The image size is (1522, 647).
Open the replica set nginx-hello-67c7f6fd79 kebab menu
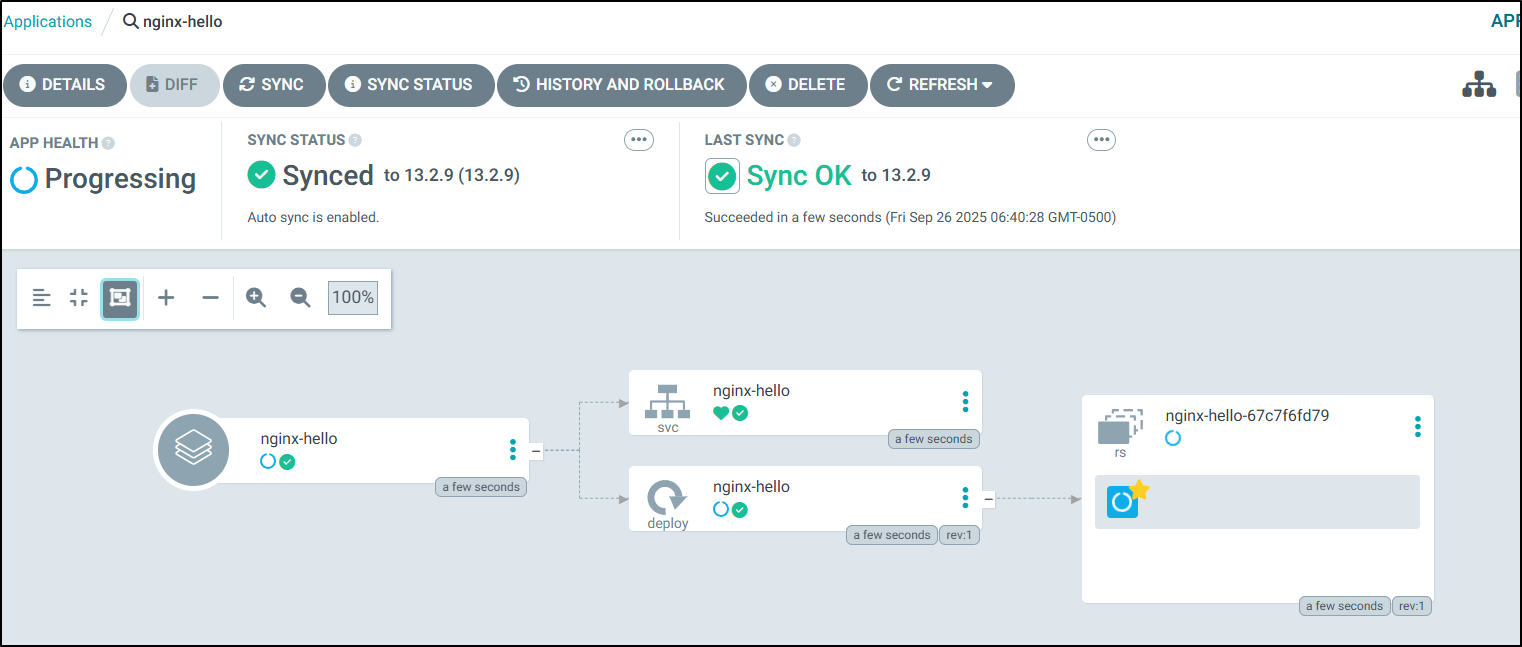click(1417, 427)
